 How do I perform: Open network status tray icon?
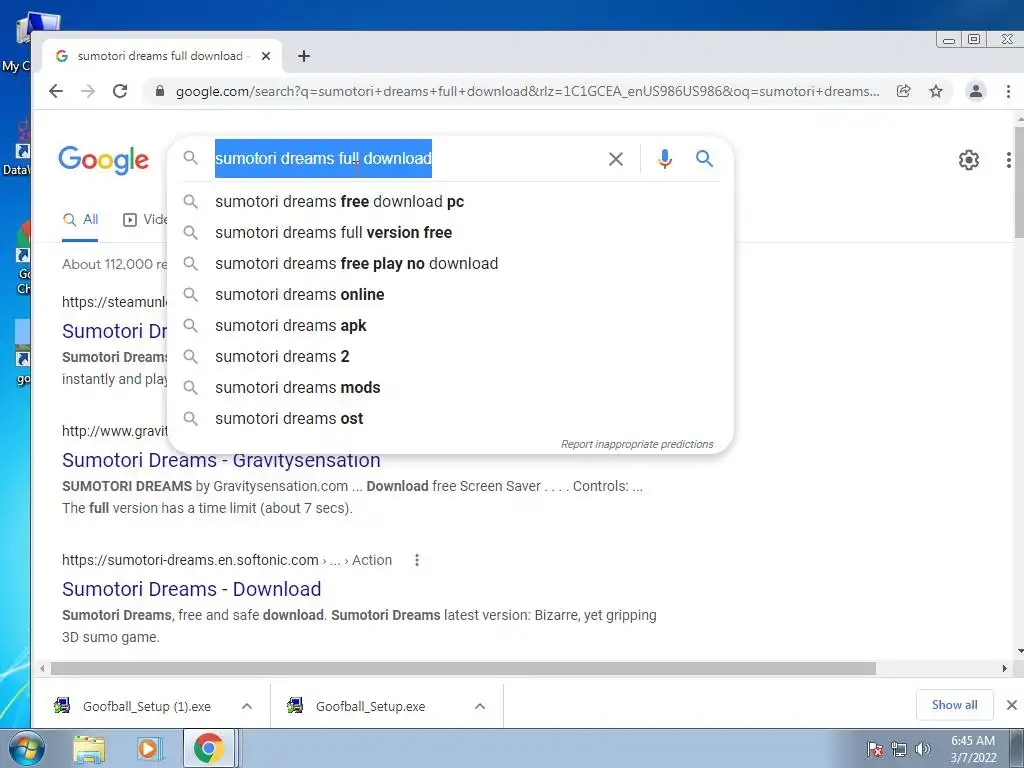pyautogui.click(x=899, y=749)
